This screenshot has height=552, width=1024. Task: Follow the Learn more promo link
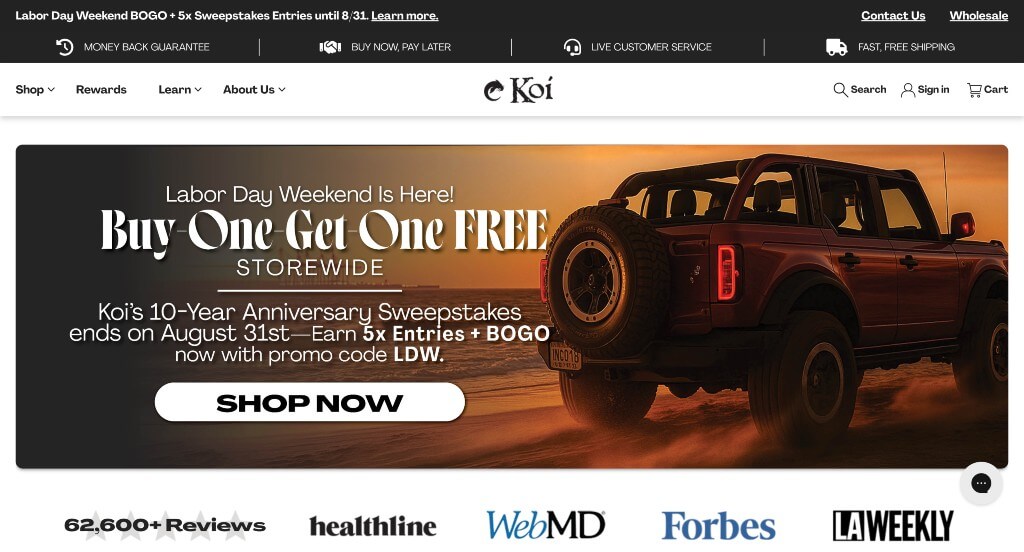pos(405,16)
